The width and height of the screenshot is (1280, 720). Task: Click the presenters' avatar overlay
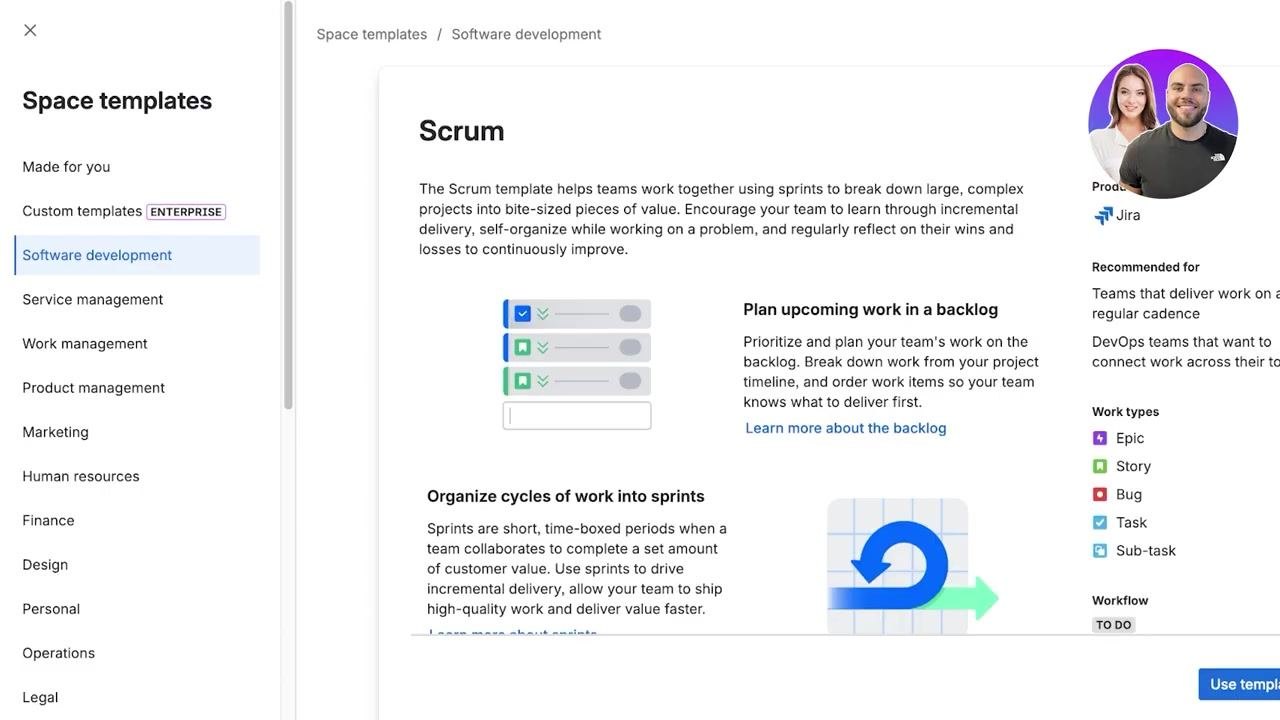[x=1163, y=124]
